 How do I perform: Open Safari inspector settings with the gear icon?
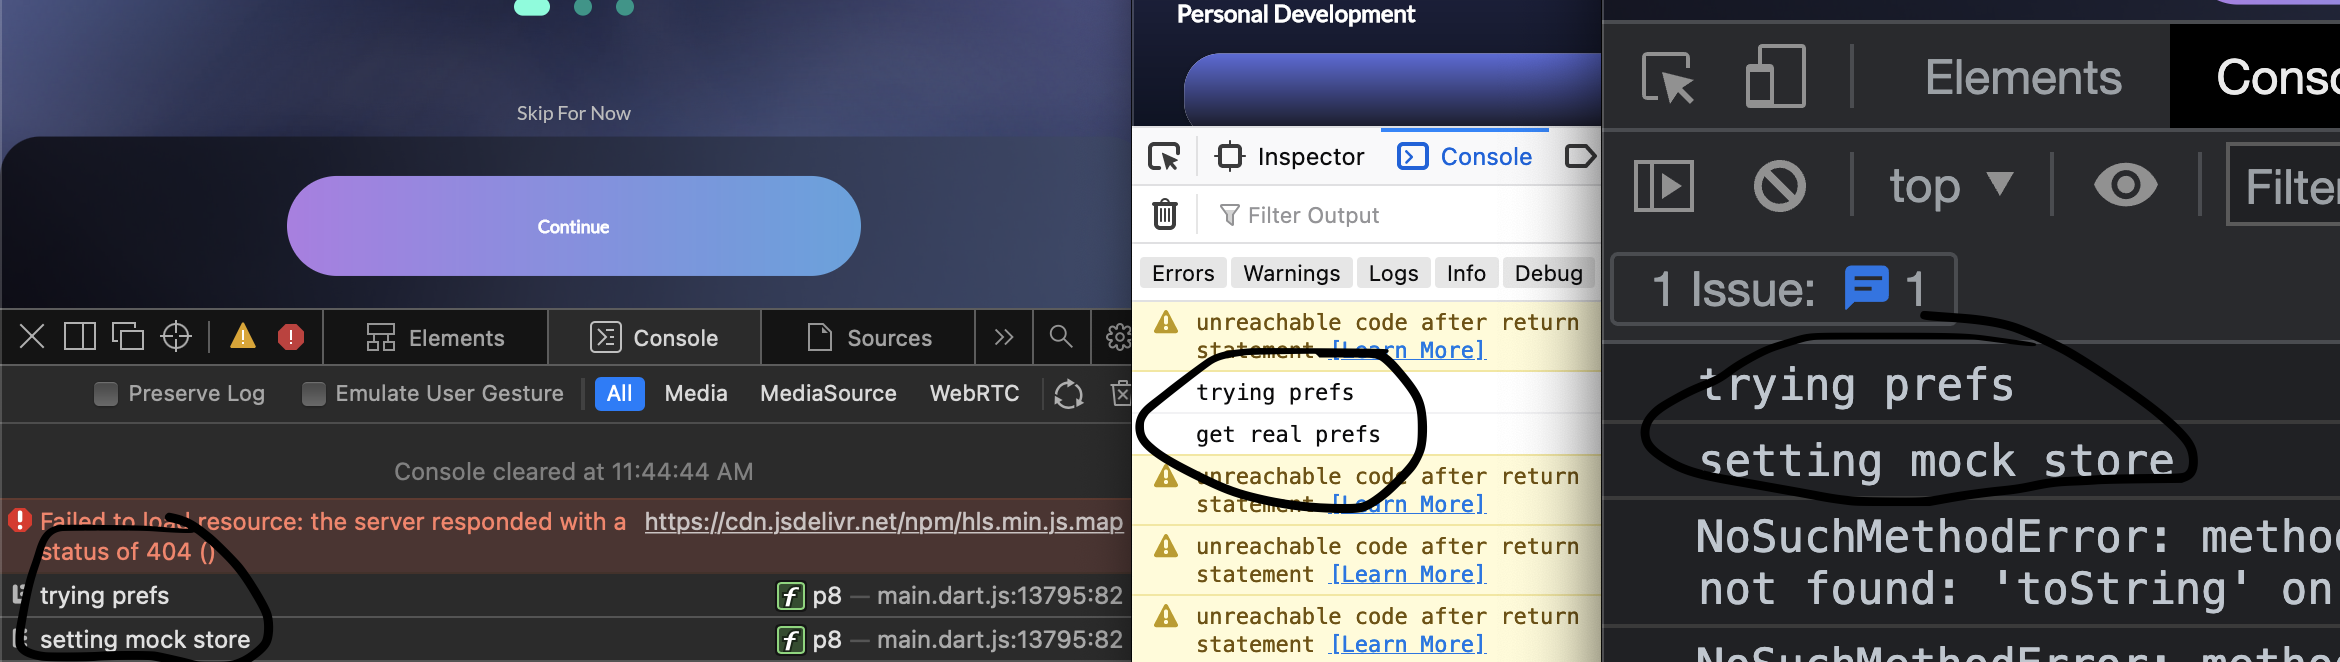[1119, 337]
